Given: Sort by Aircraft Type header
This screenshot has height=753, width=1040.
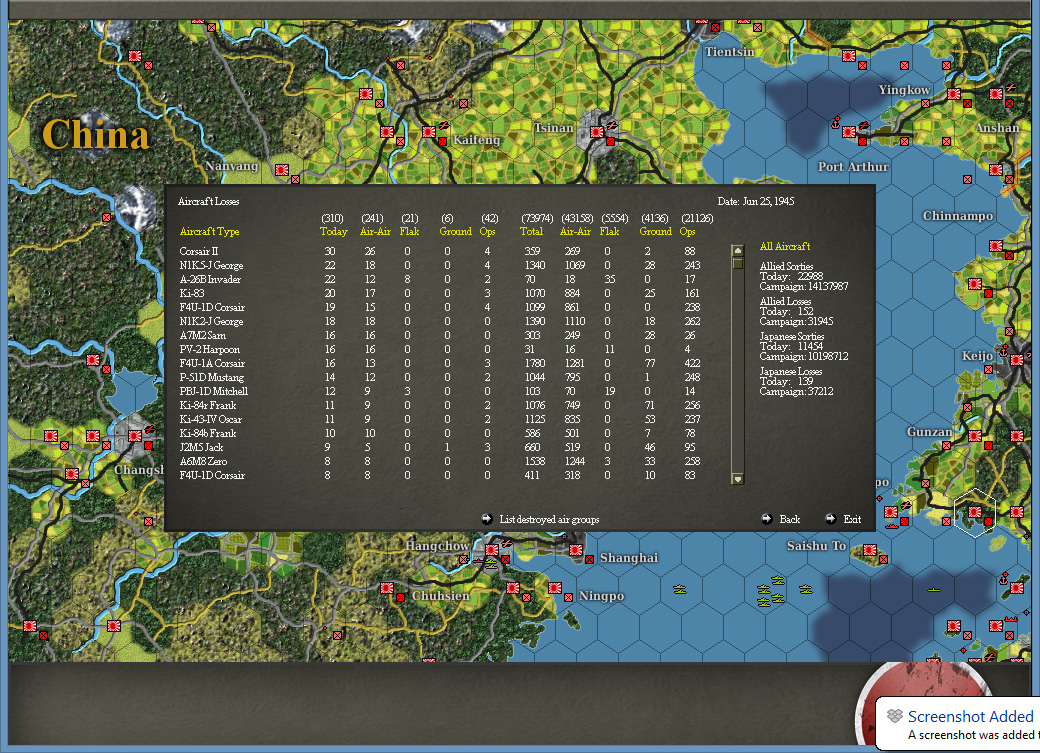Looking at the screenshot, I should (x=210, y=232).
